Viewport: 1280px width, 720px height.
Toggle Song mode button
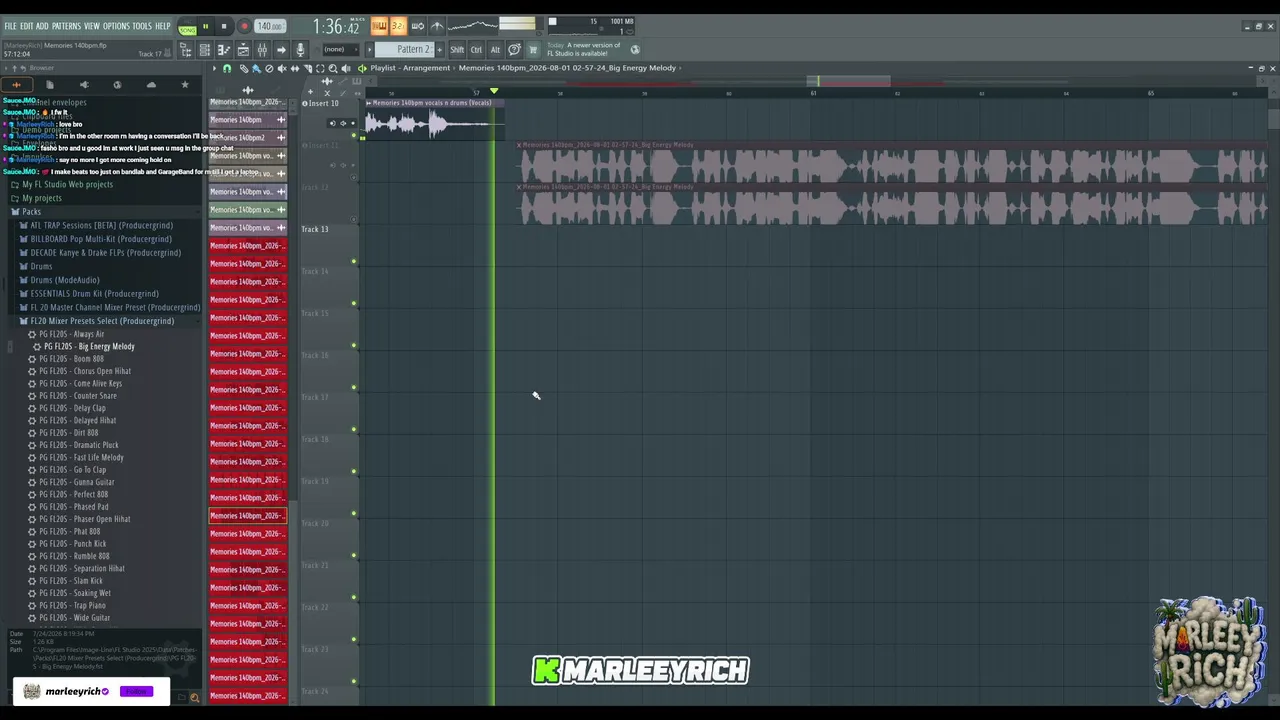click(x=187, y=28)
